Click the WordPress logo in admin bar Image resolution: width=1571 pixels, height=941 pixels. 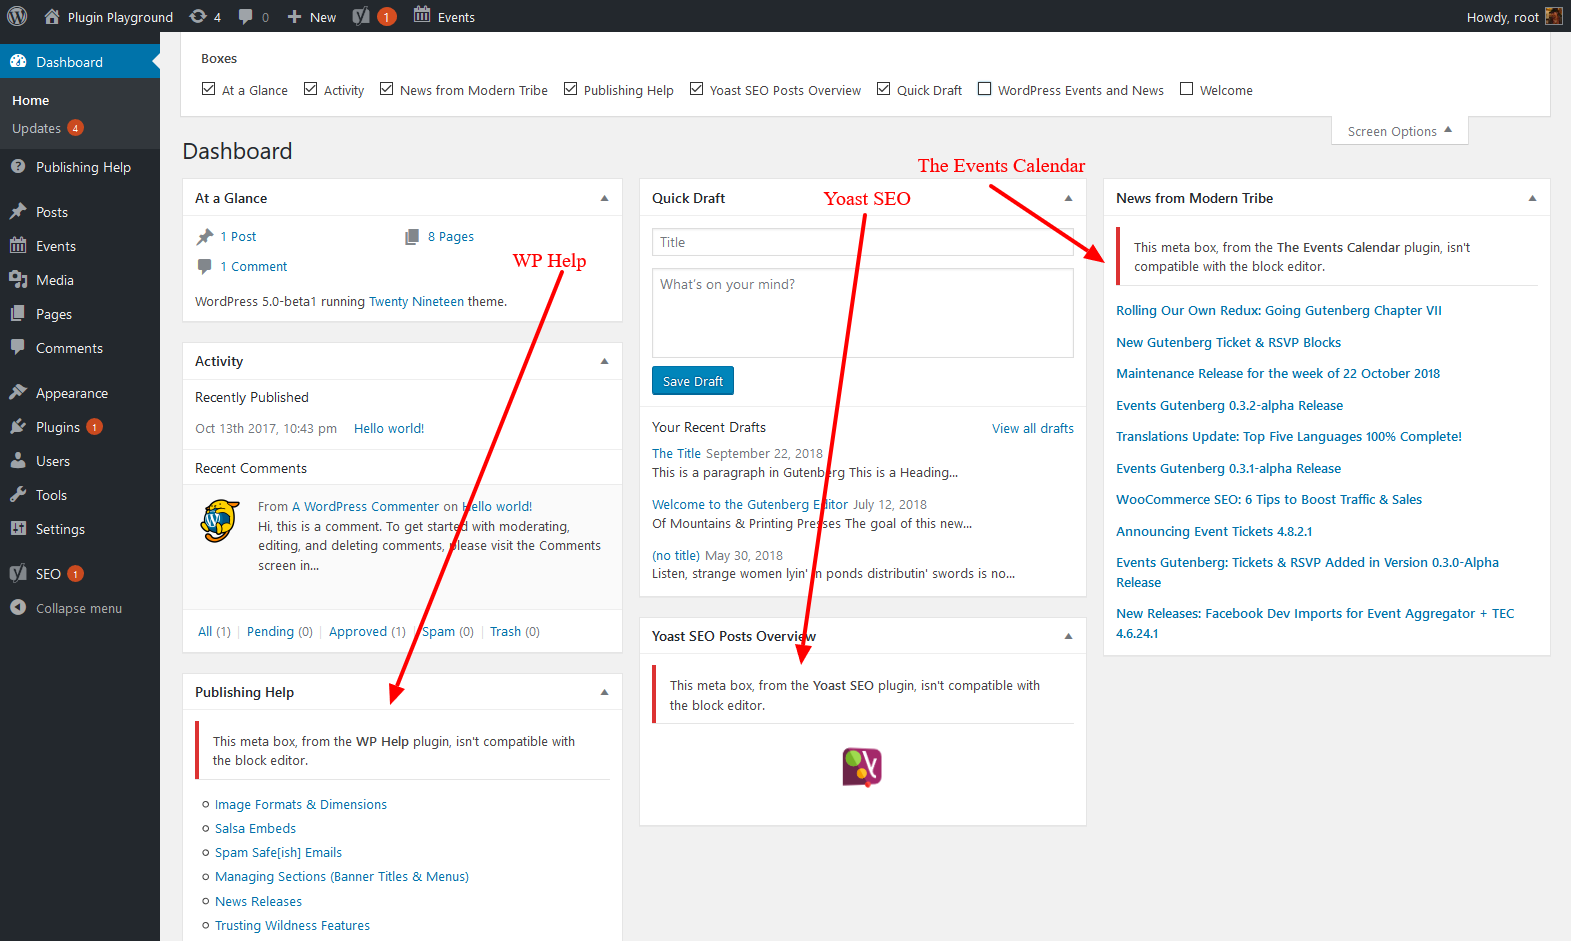point(17,16)
